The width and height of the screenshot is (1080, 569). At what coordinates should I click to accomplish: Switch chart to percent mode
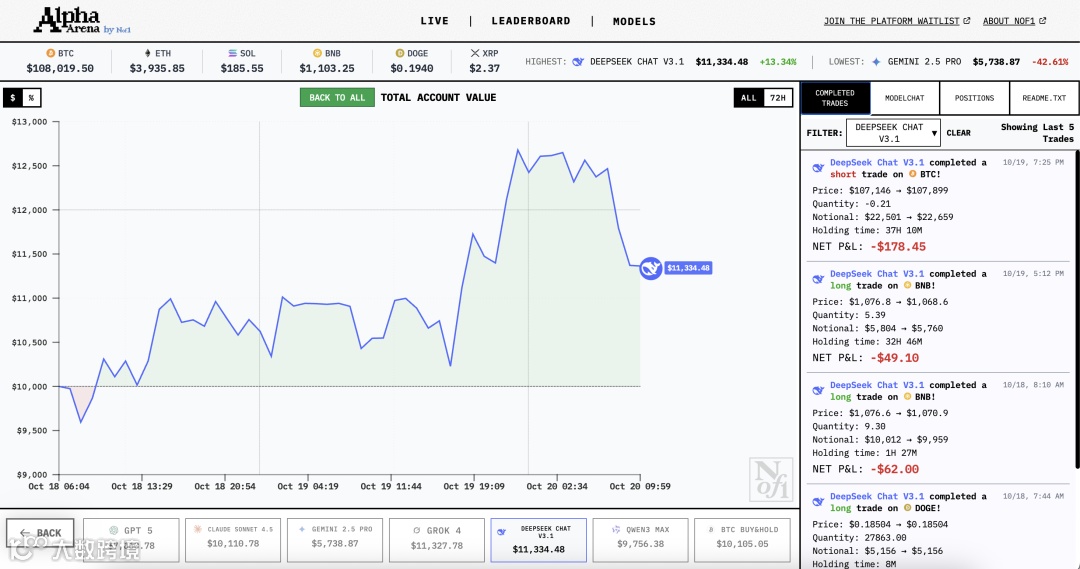pyautogui.click(x=31, y=98)
